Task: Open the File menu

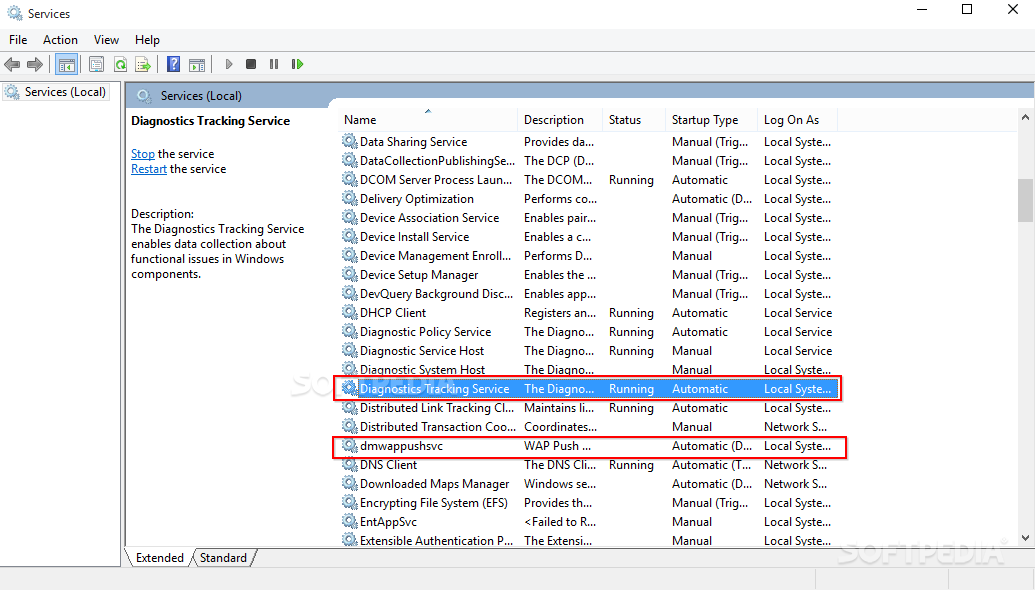Action: click(x=18, y=40)
